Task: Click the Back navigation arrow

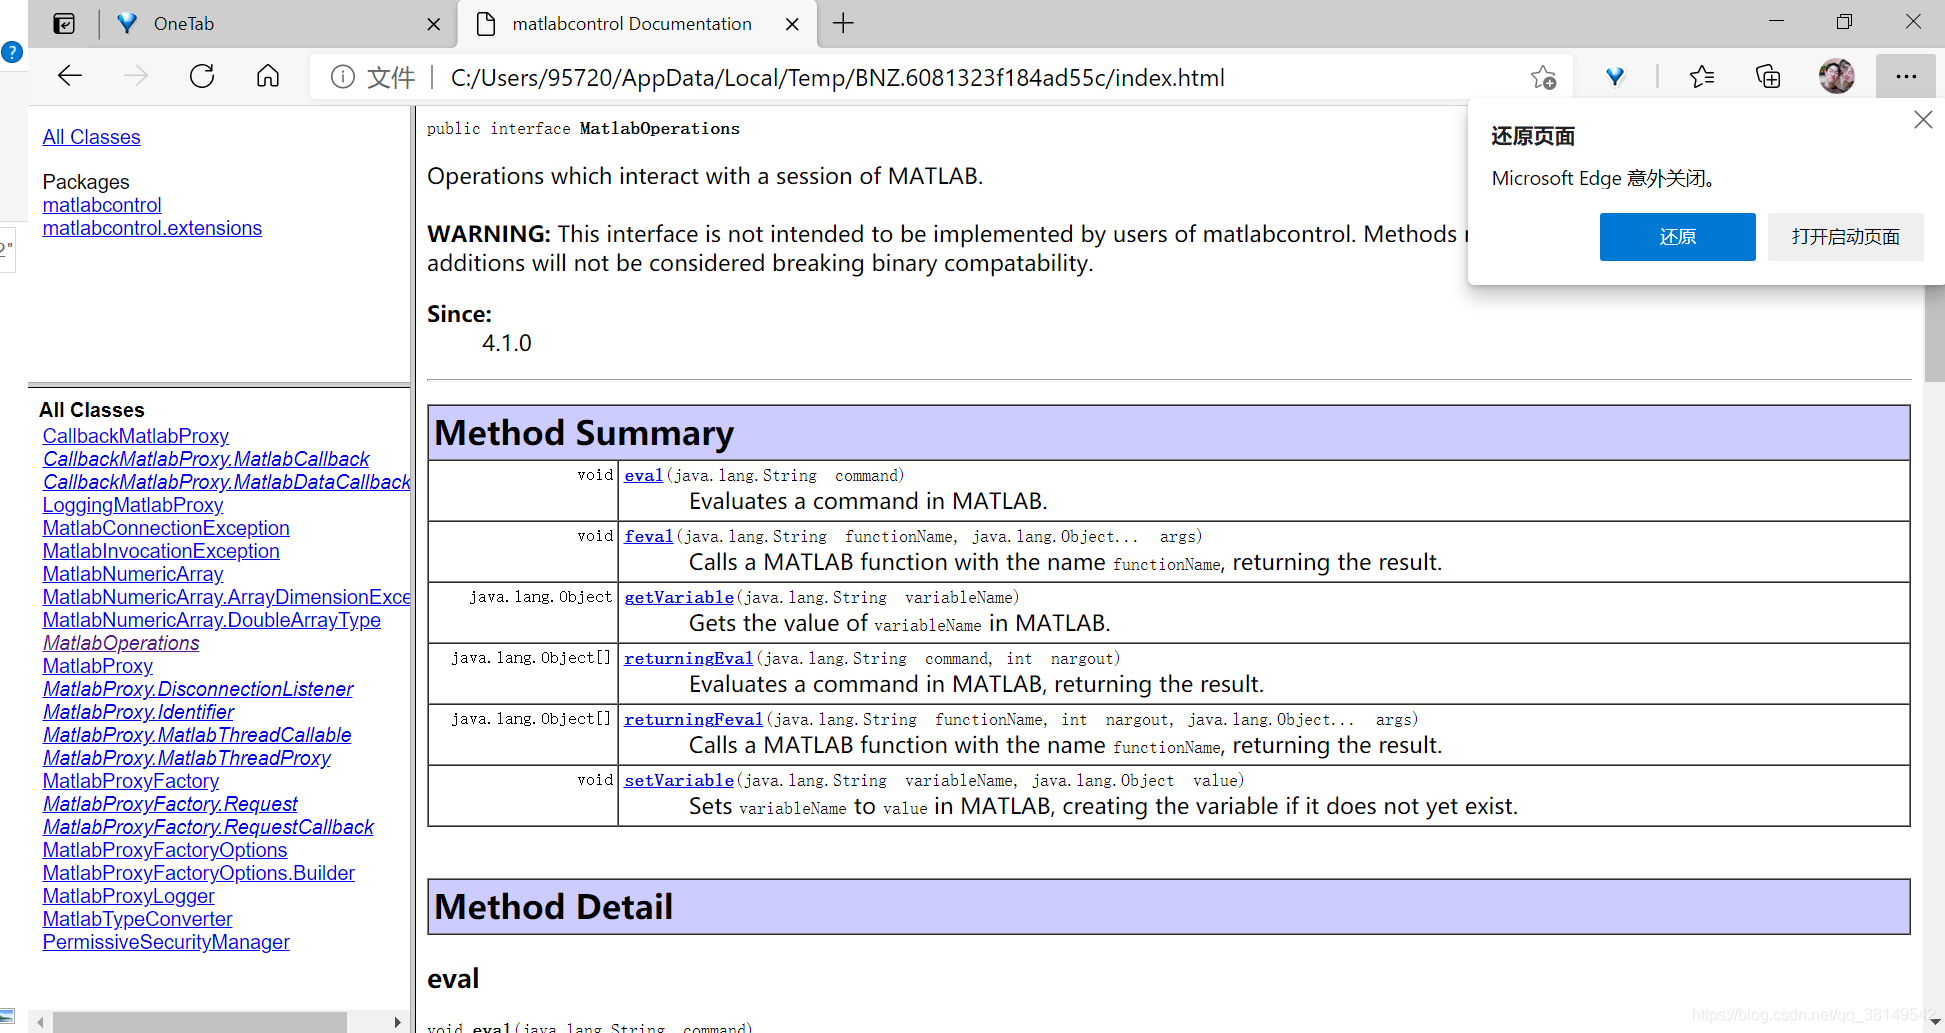Action: 68,76
